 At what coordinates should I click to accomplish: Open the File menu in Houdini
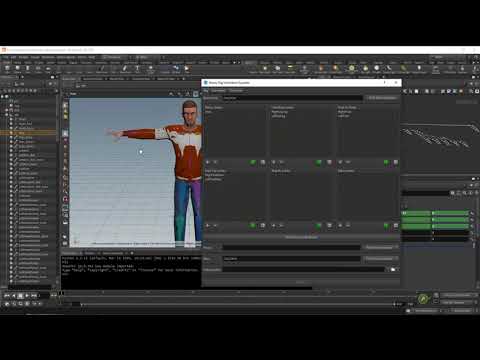pos(5,57)
